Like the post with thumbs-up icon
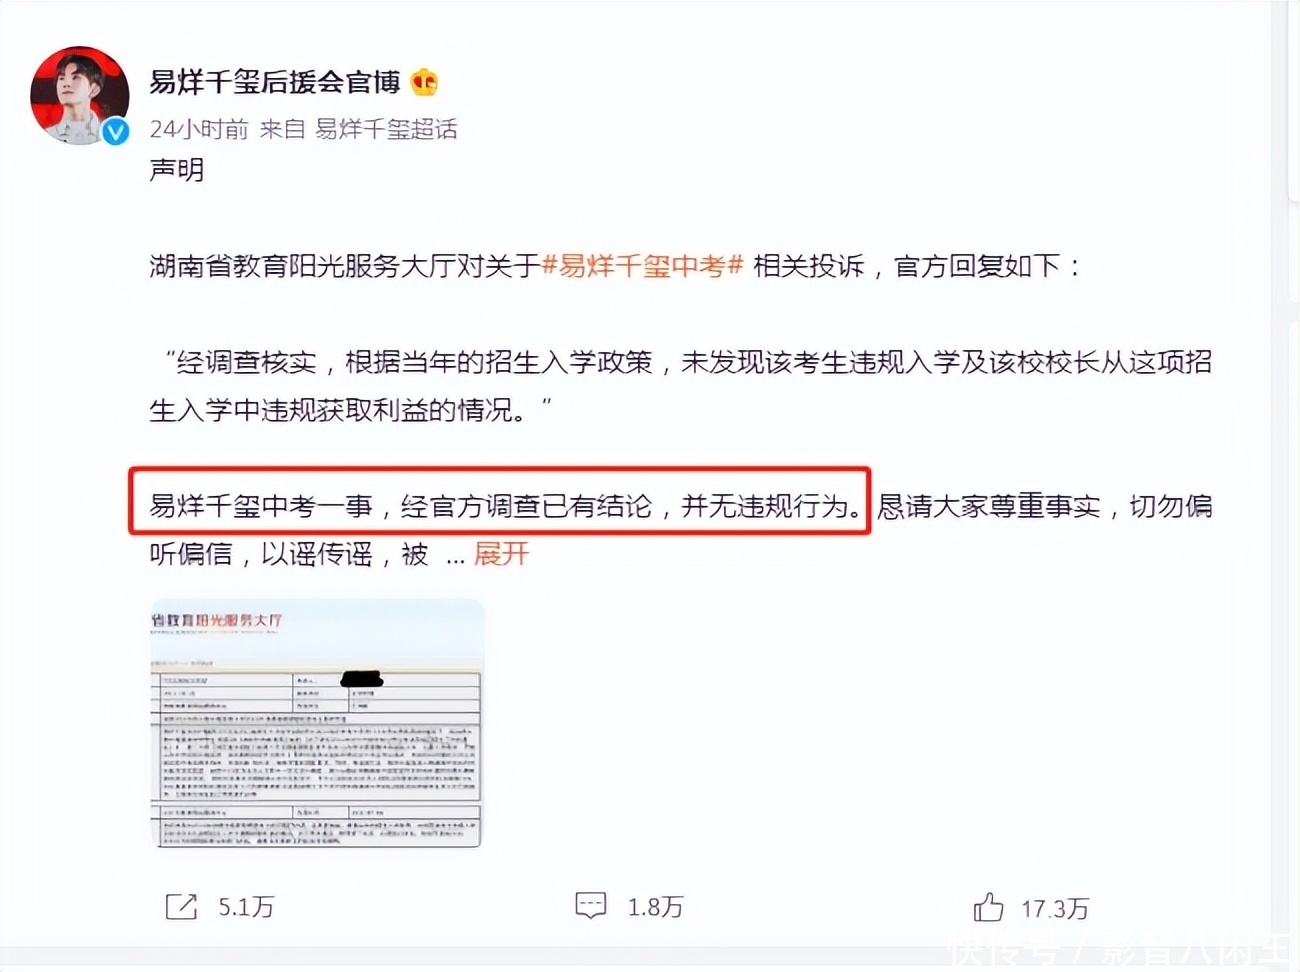 (988, 907)
